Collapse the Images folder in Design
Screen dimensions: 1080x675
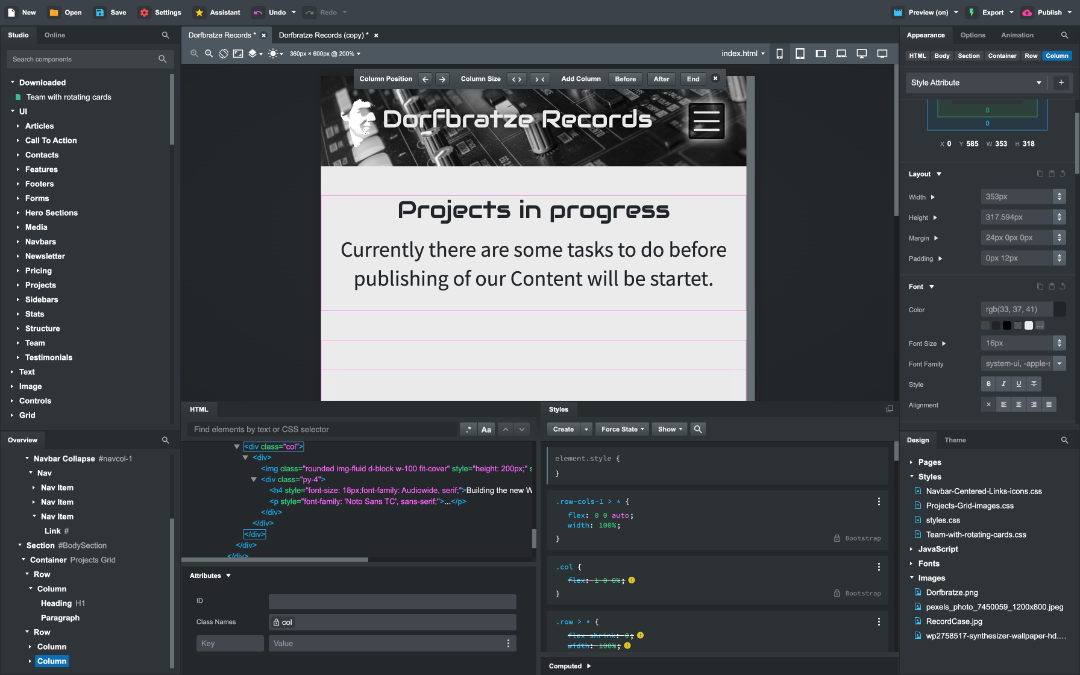point(912,579)
